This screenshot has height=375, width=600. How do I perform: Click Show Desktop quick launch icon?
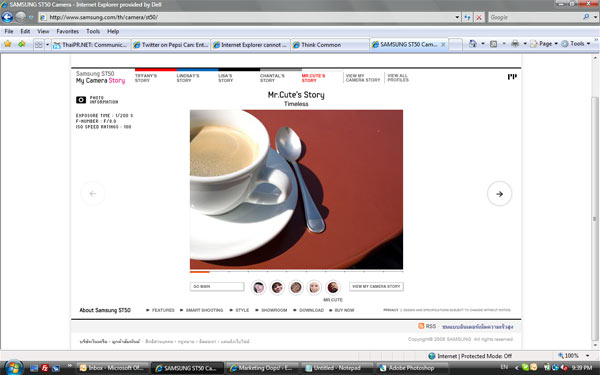[34, 368]
